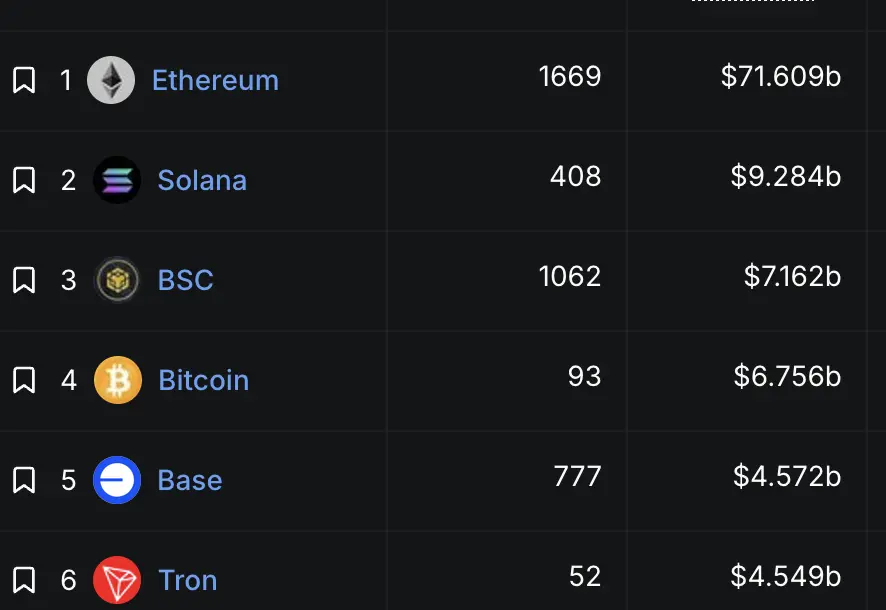This screenshot has width=886, height=610.
Task: Go to the Base chain page
Action: pyautogui.click(x=190, y=480)
